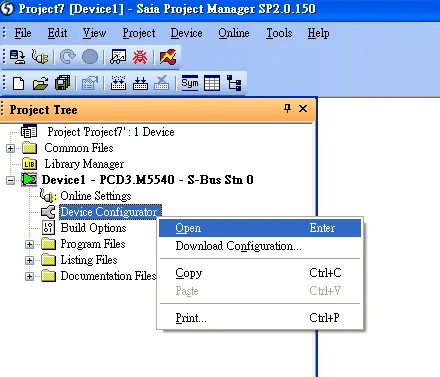Open the Edit menu
Image resolution: width=440 pixels, height=377 pixels.
click(x=57, y=33)
